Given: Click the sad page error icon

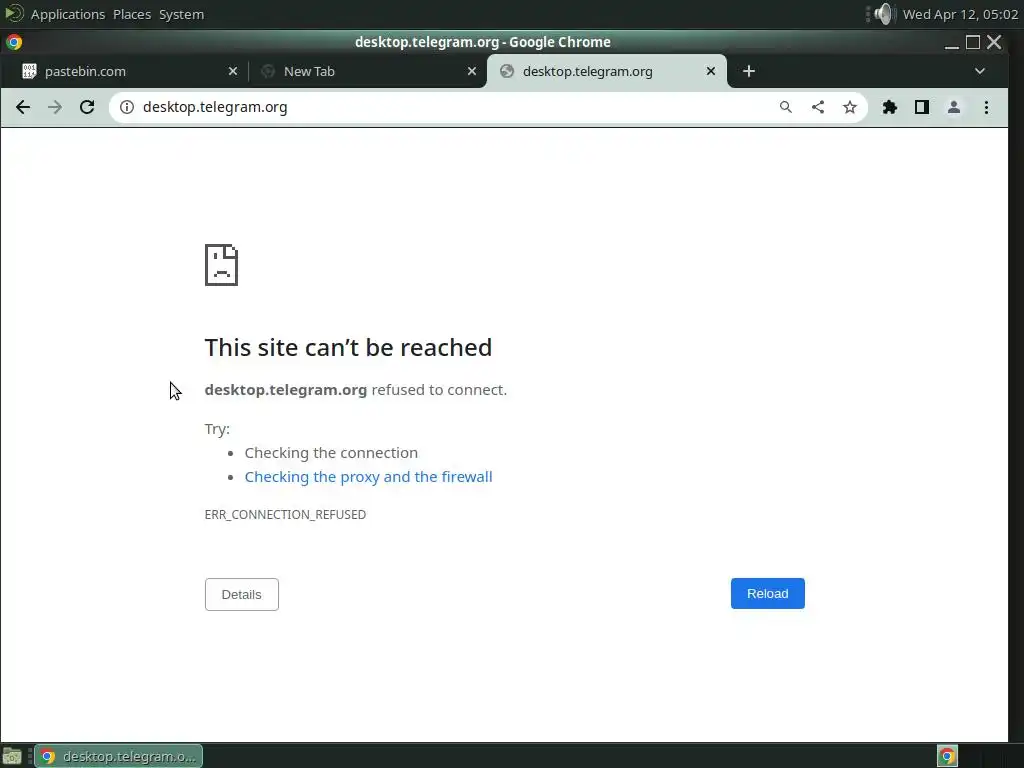Looking at the screenshot, I should [221, 264].
